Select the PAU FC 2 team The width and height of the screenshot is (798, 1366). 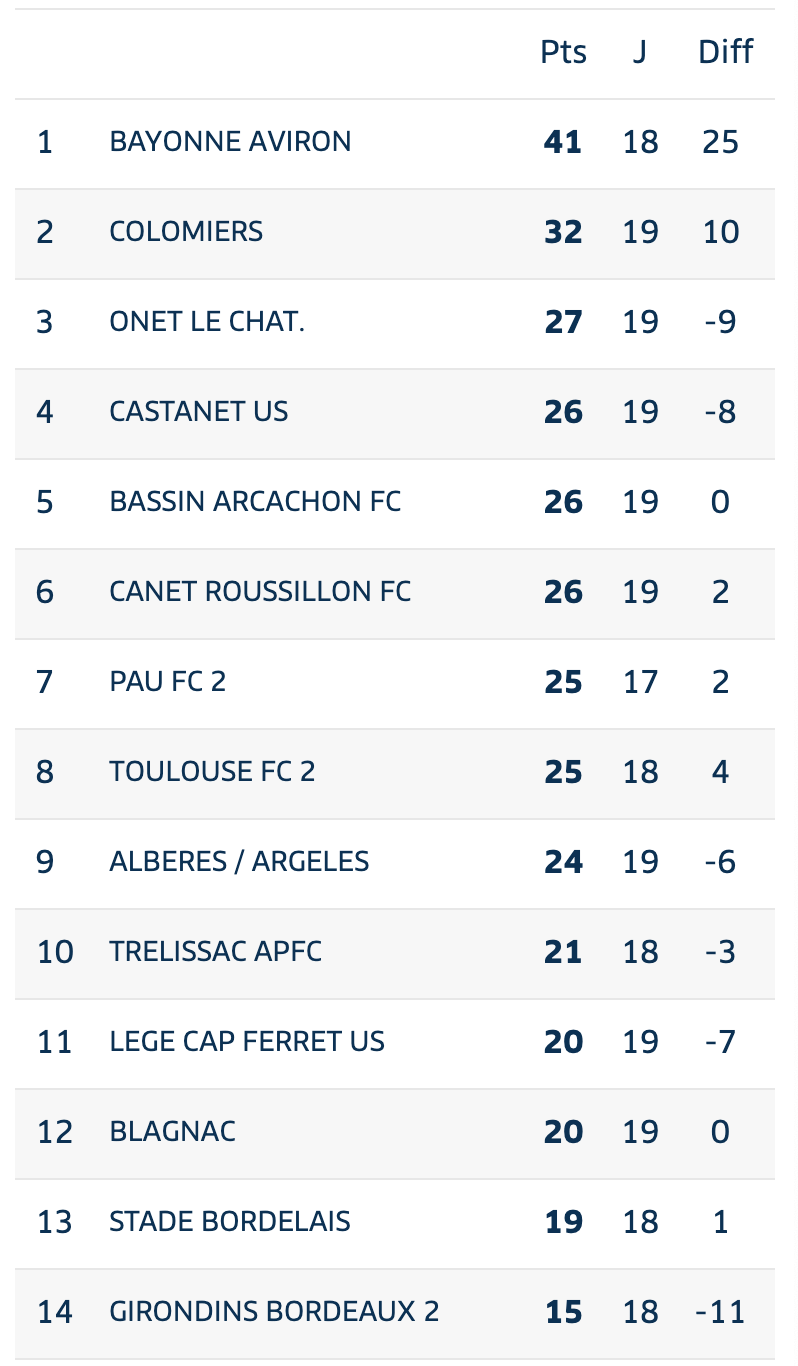point(168,682)
